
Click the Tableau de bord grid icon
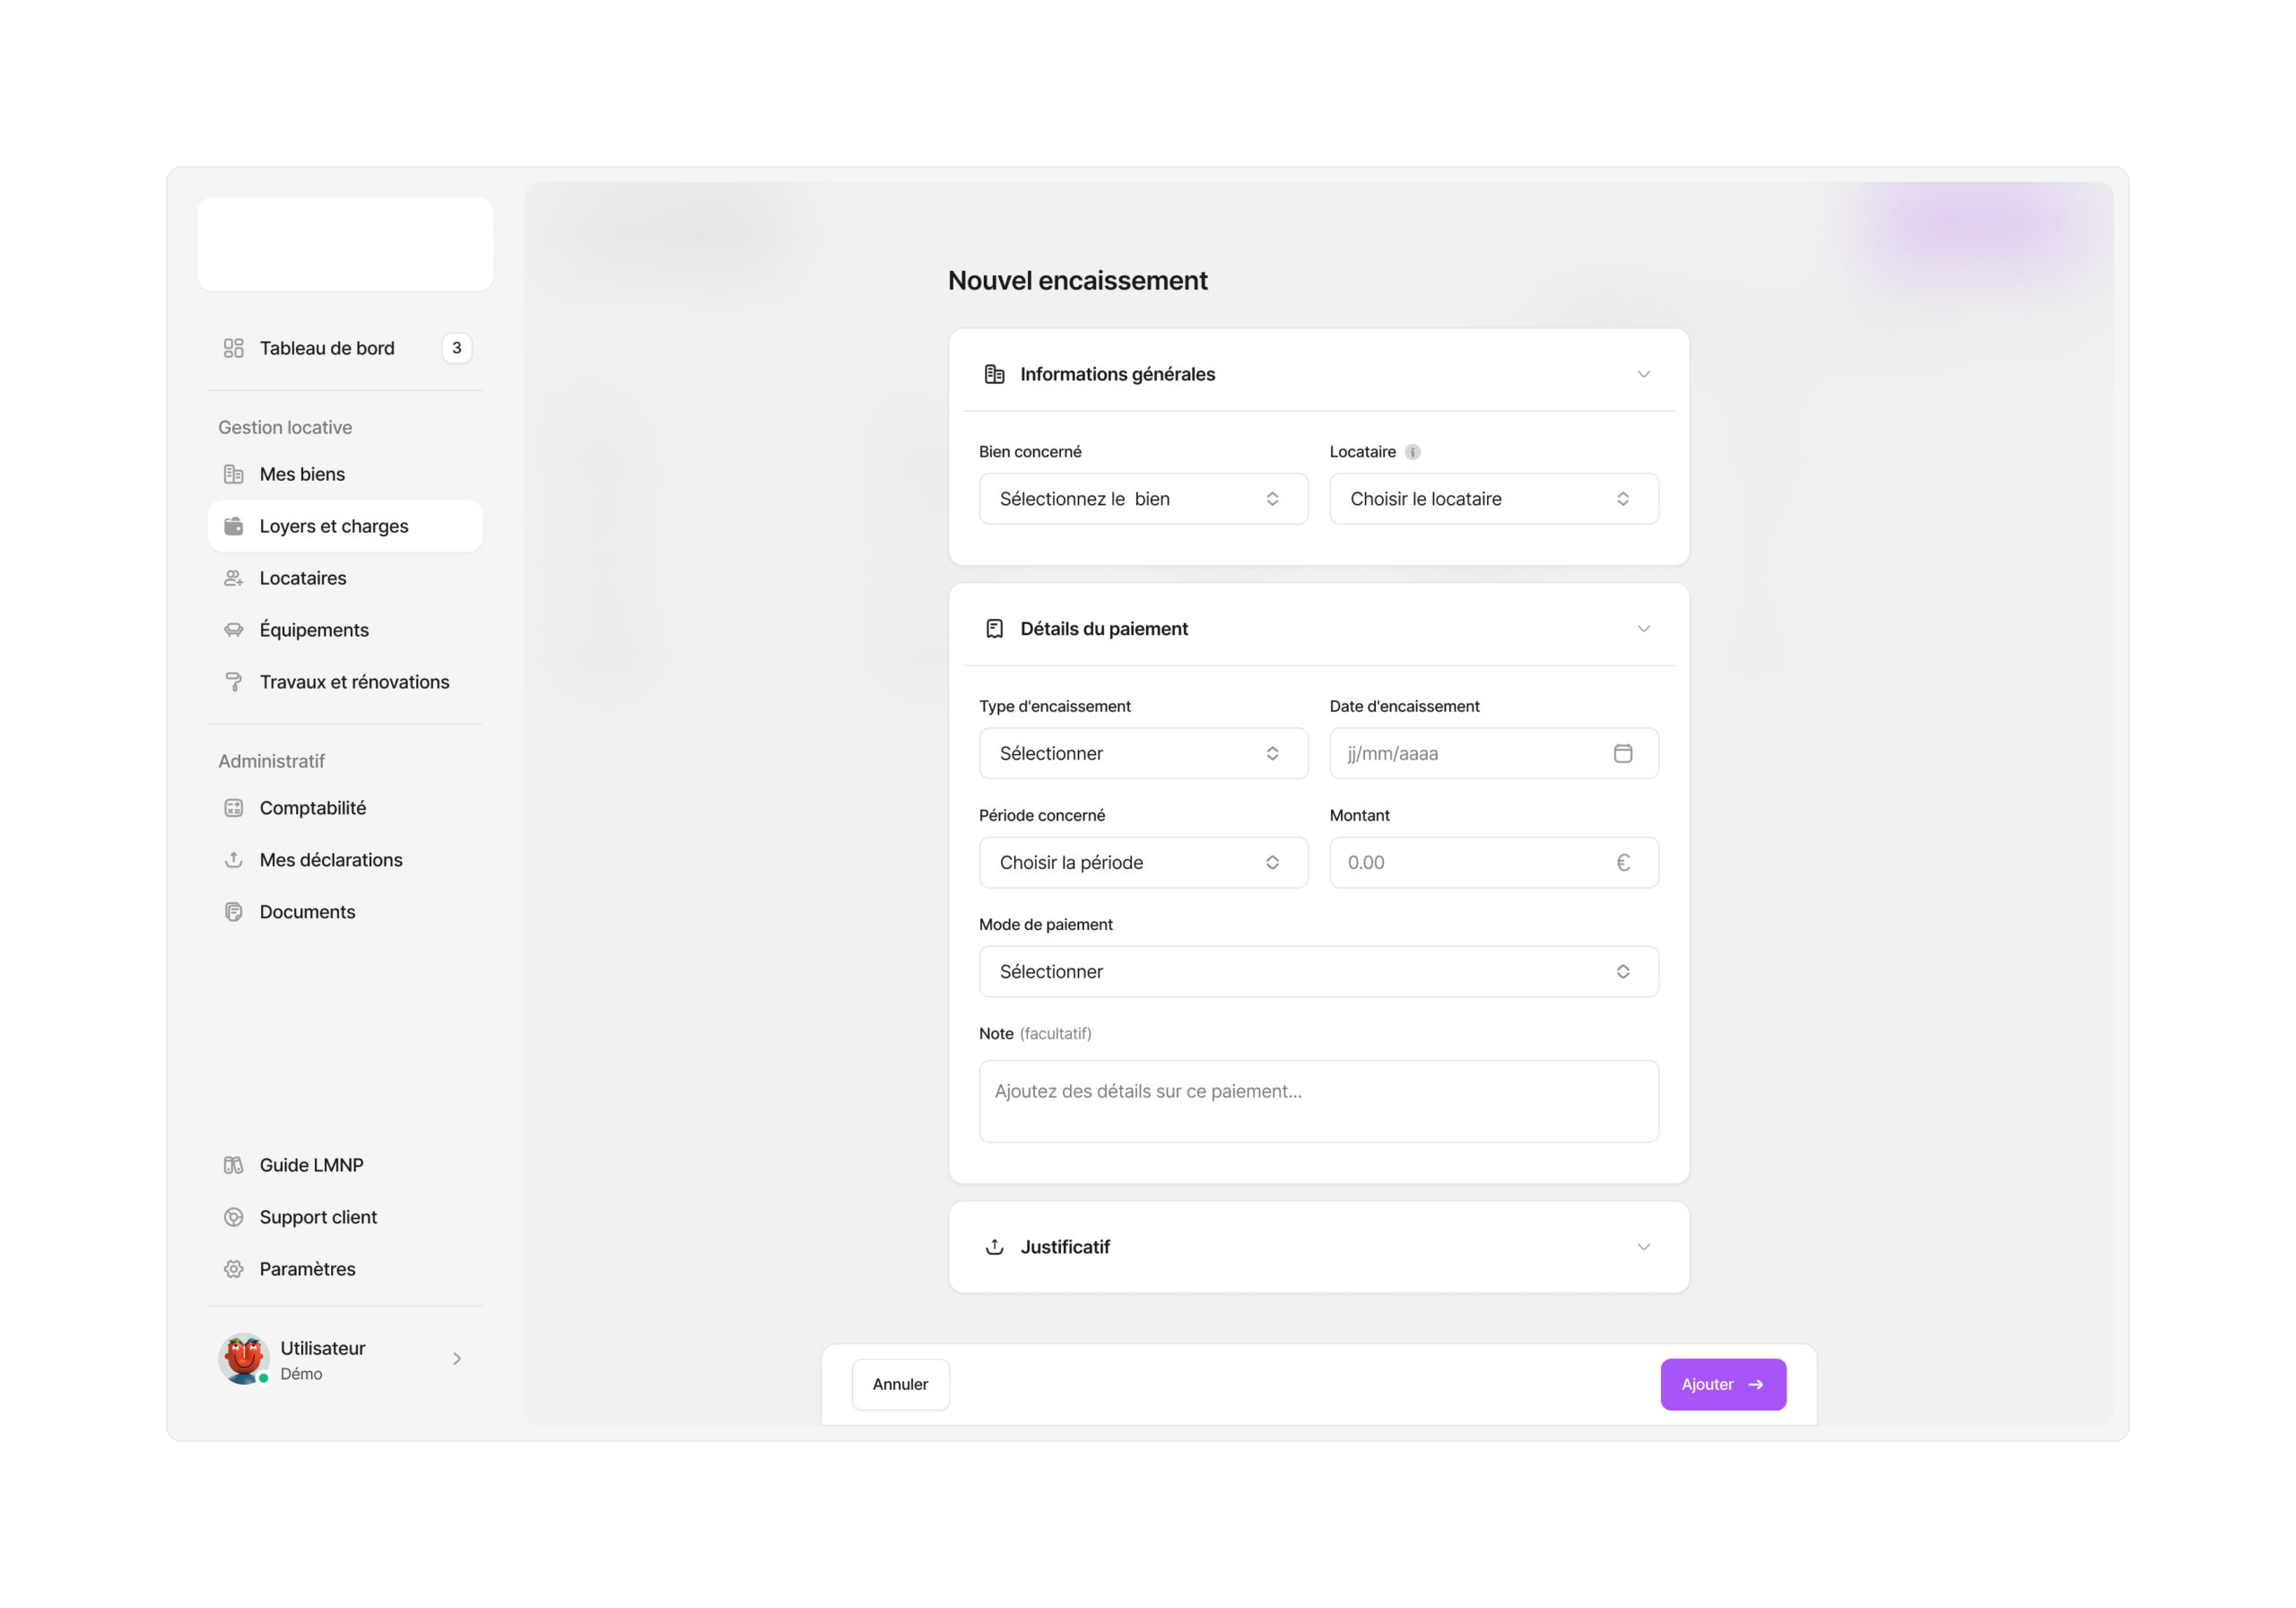point(233,348)
